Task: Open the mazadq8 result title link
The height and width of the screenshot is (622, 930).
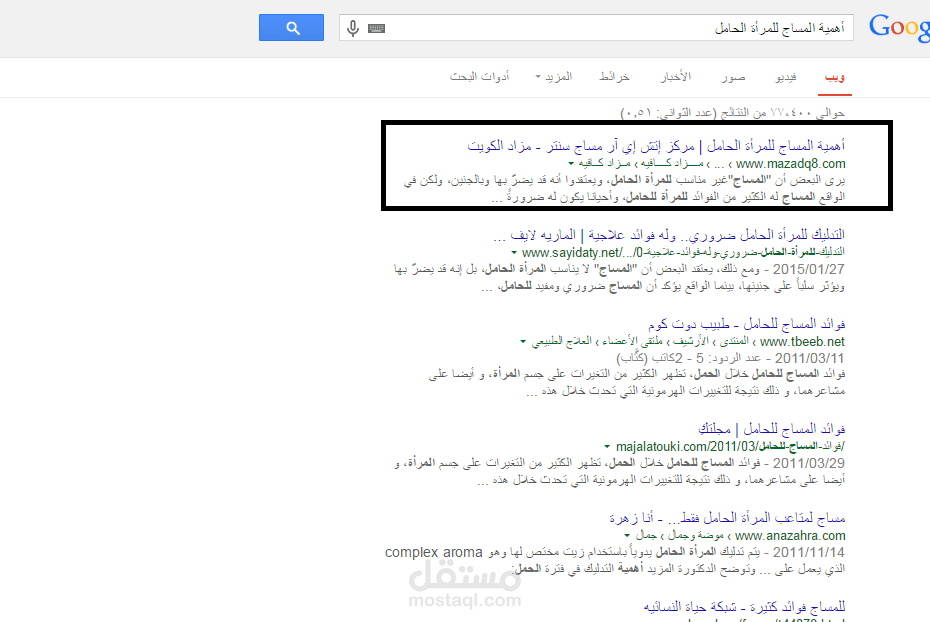Action: 656,146
